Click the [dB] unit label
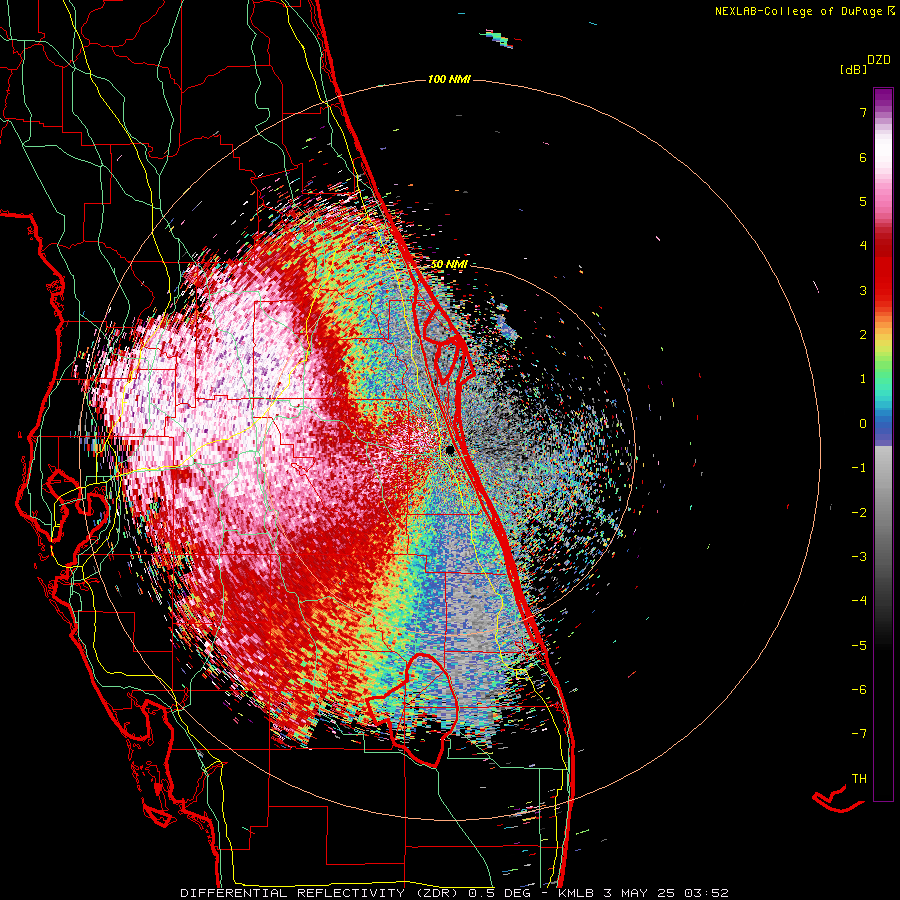Screen dimensions: 900x900 click(854, 70)
